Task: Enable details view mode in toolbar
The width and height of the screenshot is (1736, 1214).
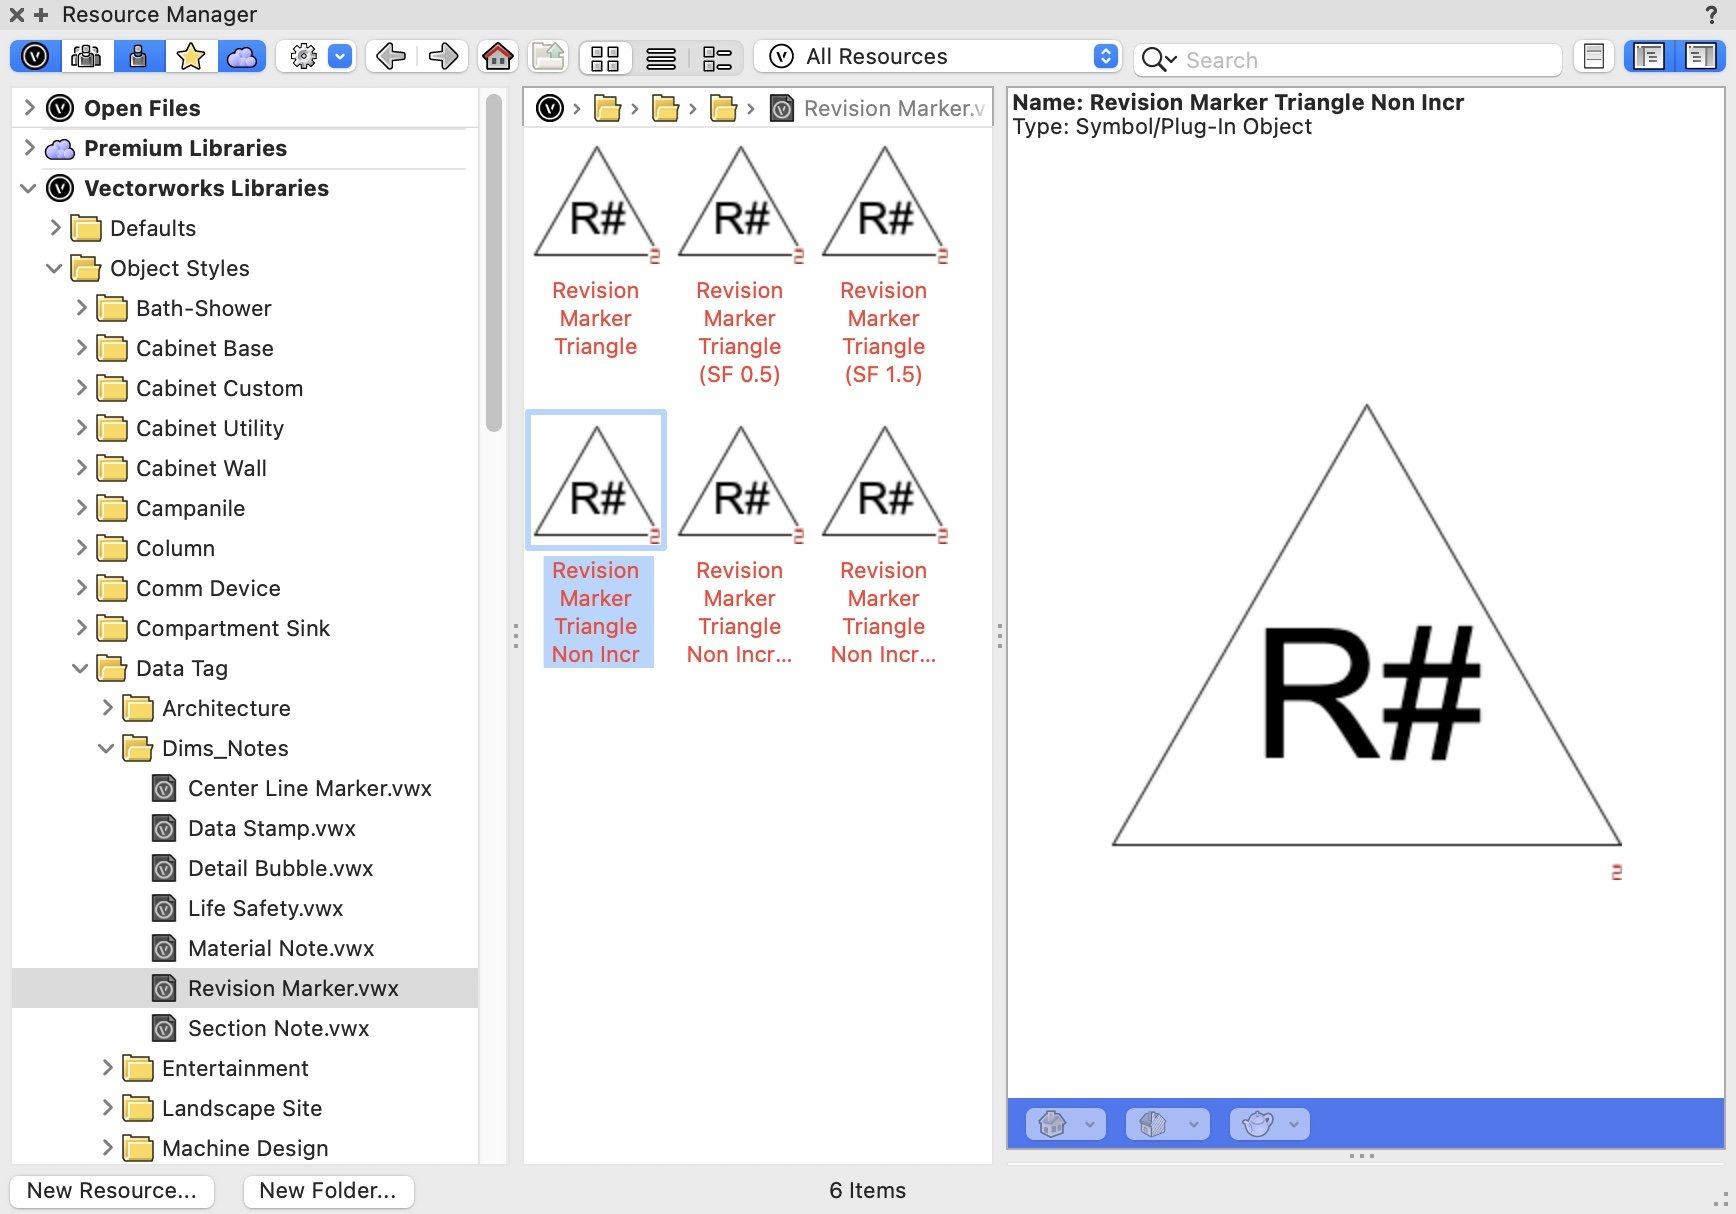Action: coord(717,57)
